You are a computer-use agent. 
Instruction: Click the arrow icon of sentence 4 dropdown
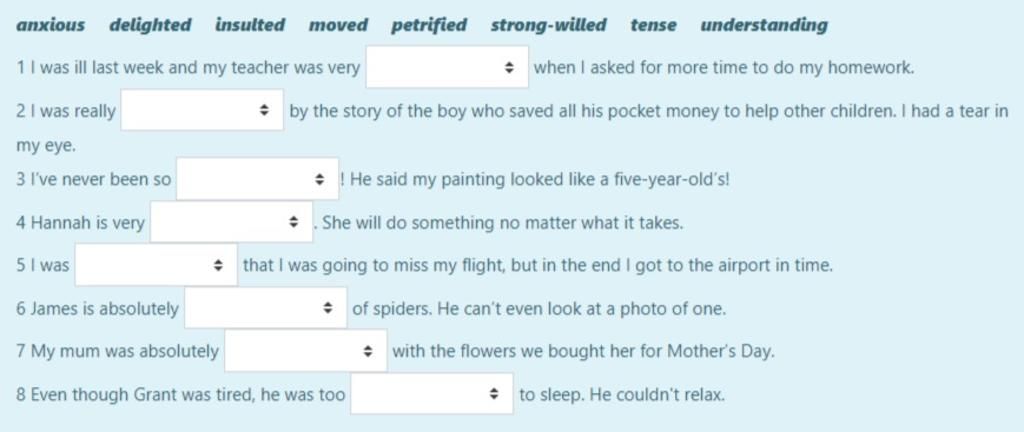(293, 223)
